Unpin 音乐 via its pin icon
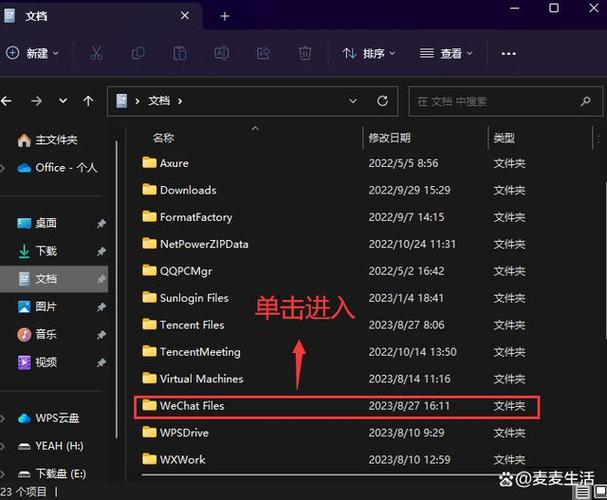The width and height of the screenshot is (607, 500). (x=101, y=335)
